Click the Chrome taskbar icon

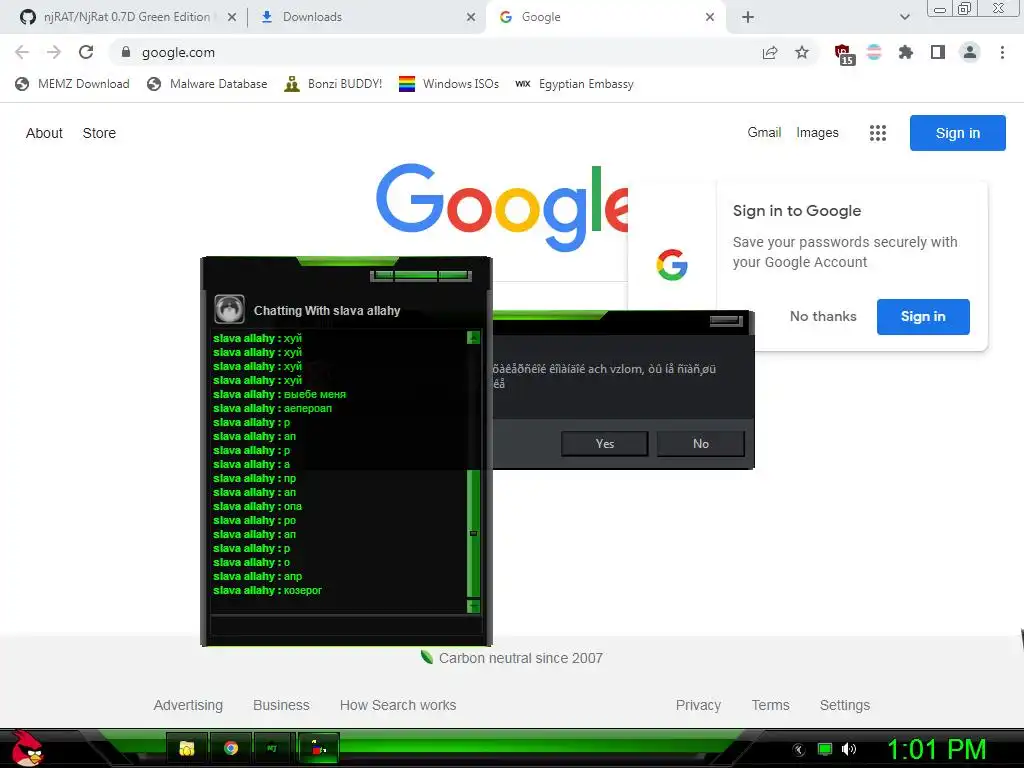[x=231, y=748]
